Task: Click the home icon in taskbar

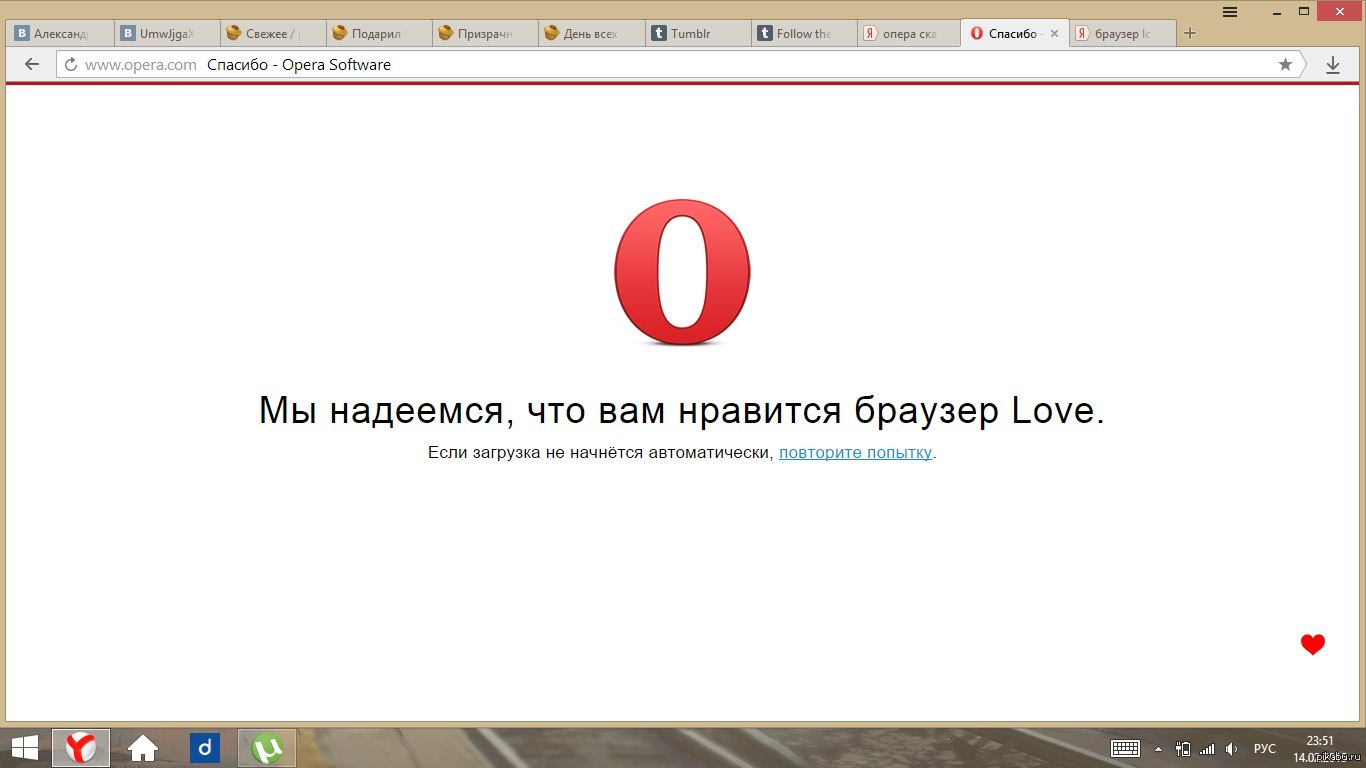Action: tap(143, 747)
